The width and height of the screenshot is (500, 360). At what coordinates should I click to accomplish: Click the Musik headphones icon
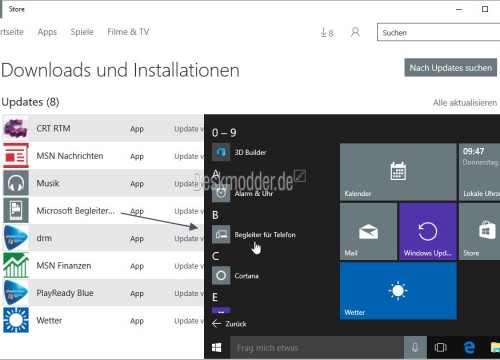click(x=16, y=183)
